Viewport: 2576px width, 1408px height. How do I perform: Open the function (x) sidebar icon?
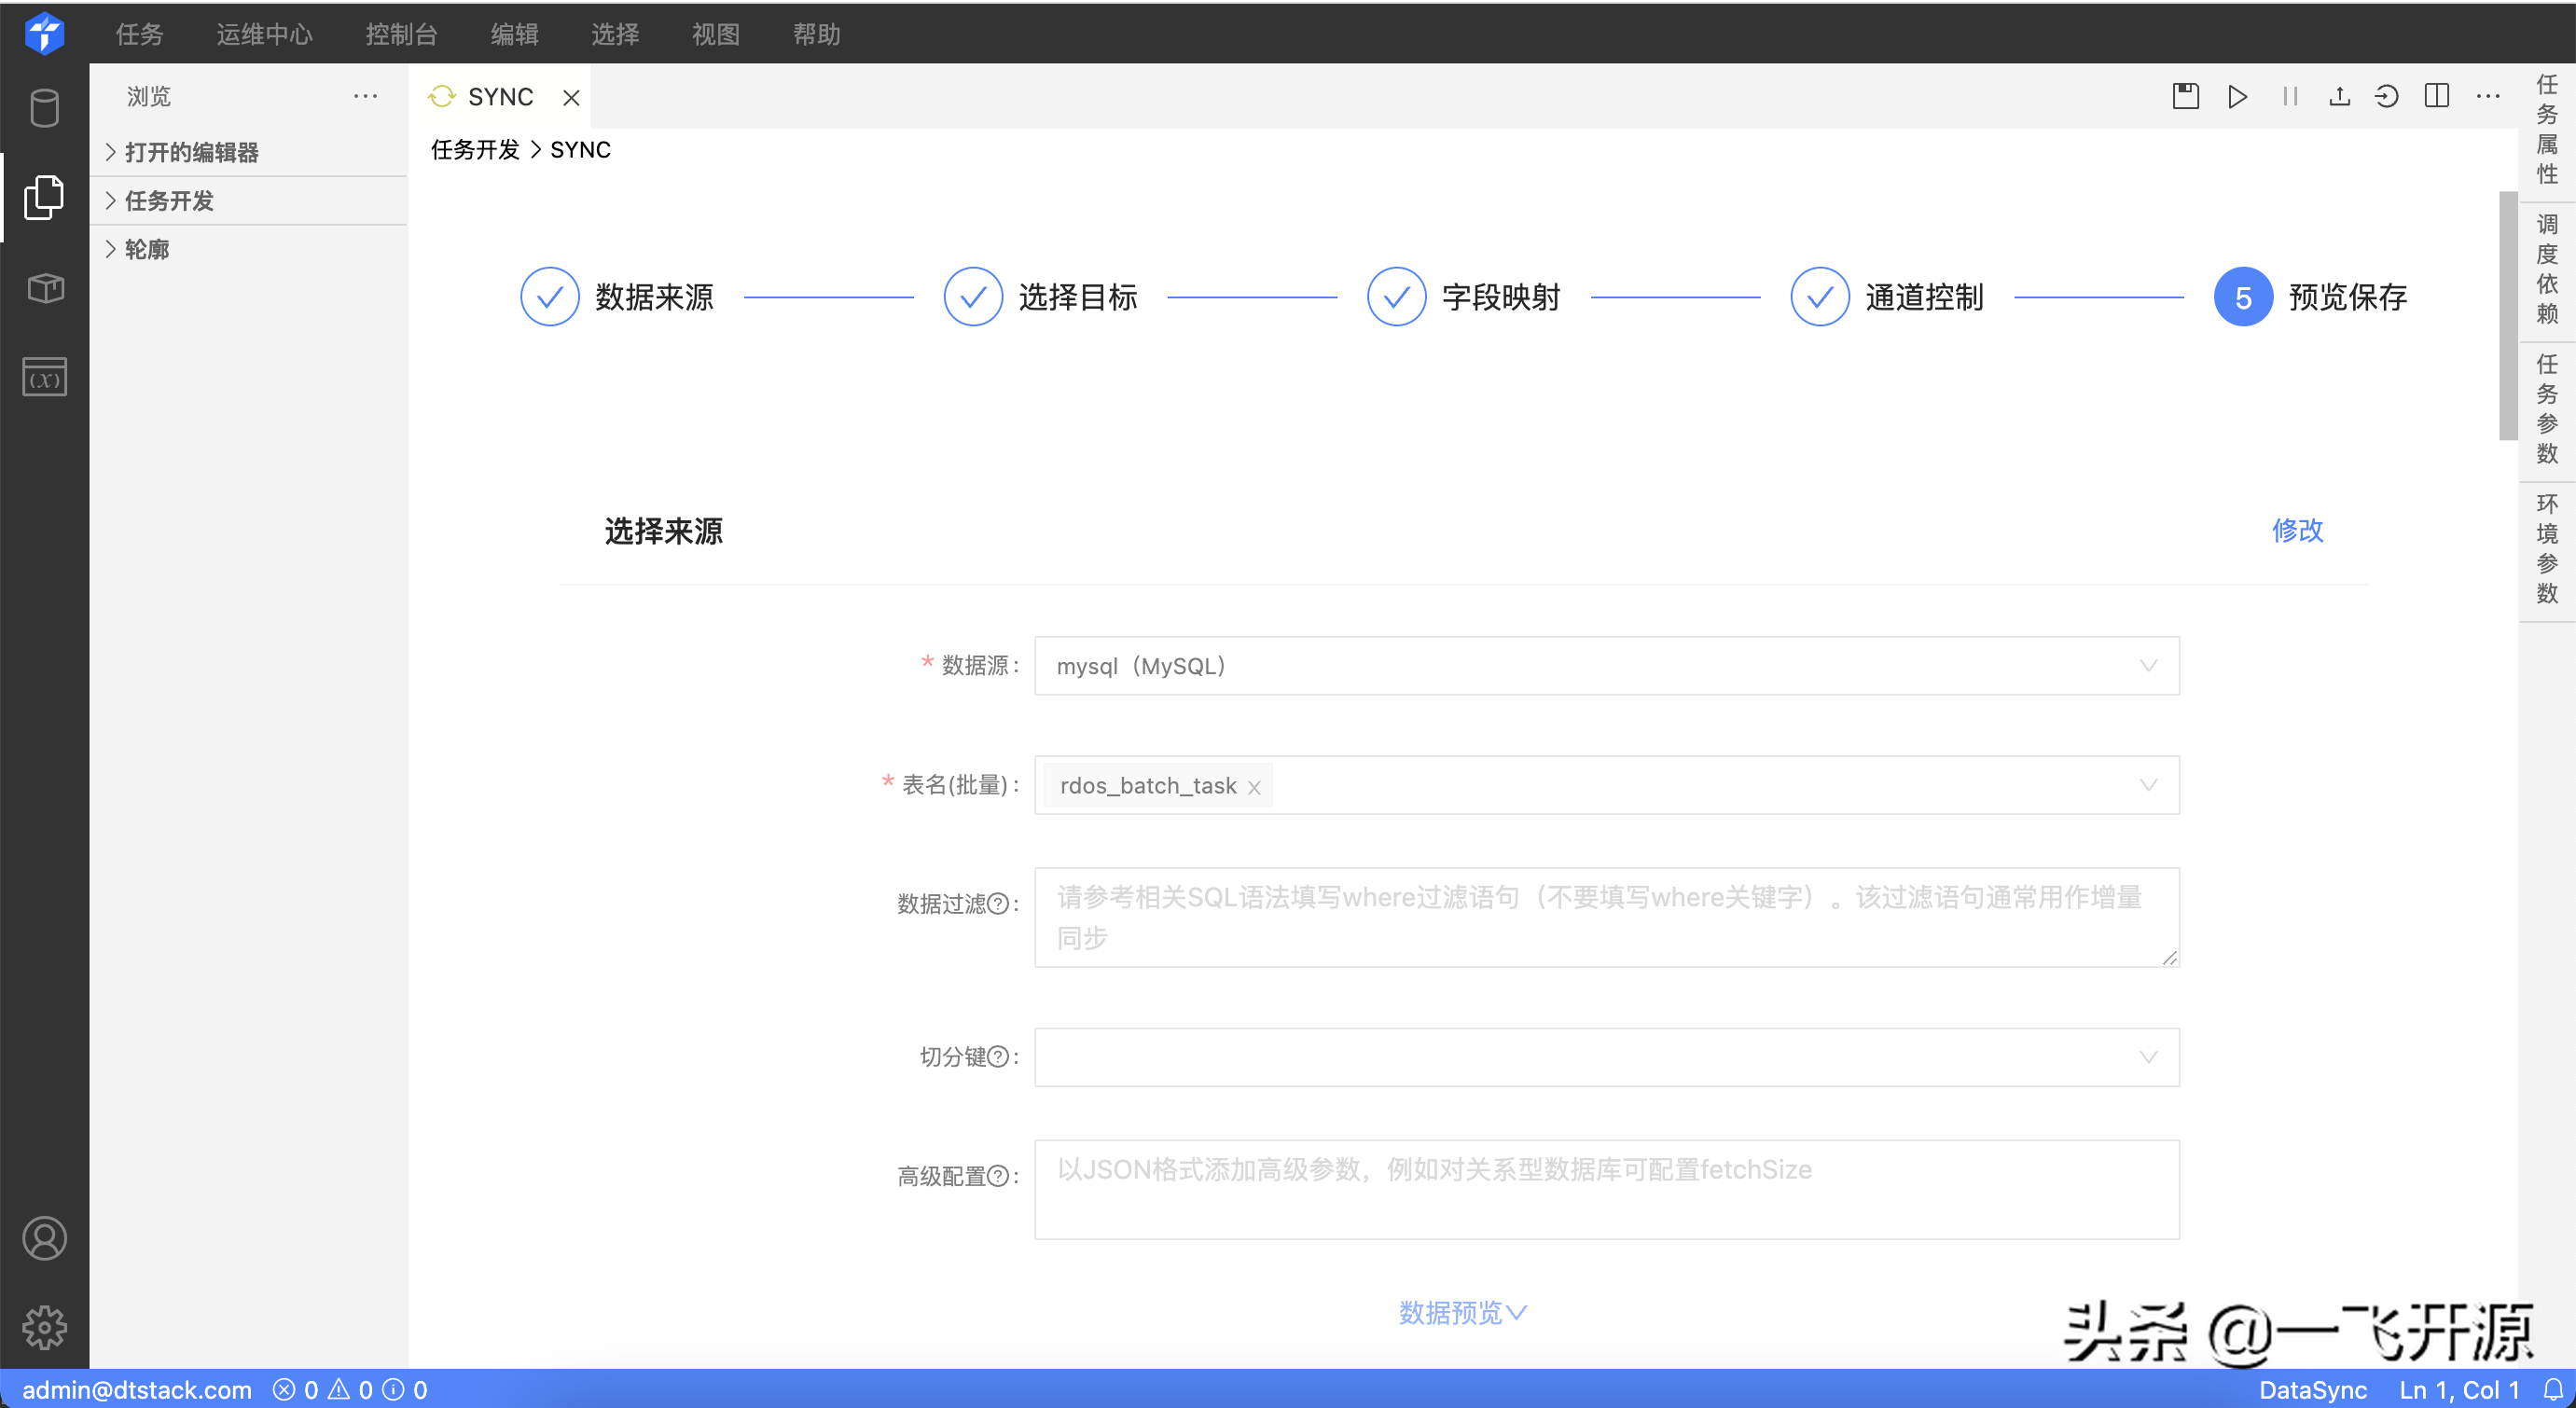pyautogui.click(x=44, y=377)
